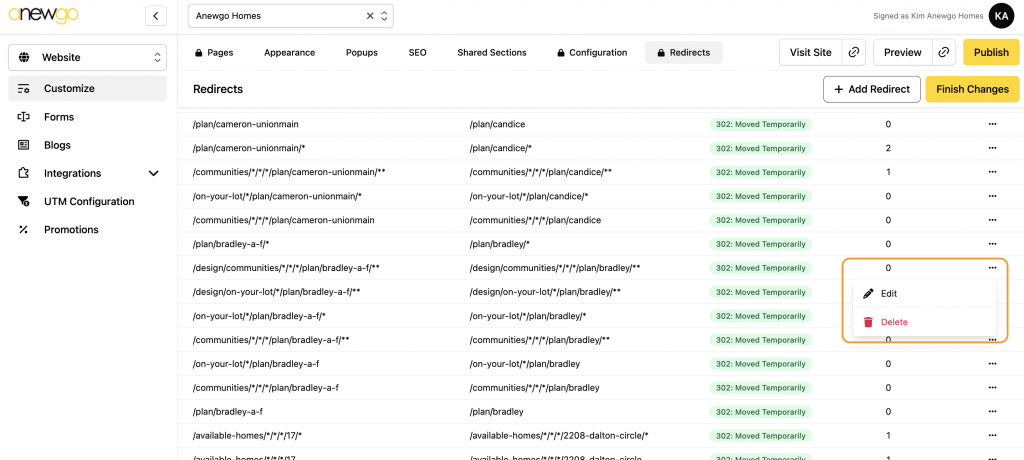Screen dimensions: 1024x460
Task: Choose Delete from the context menu
Action: [893, 322]
